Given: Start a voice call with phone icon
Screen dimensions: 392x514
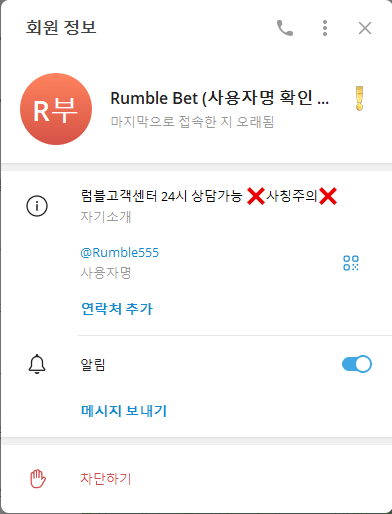Looking at the screenshot, I should (x=285, y=28).
